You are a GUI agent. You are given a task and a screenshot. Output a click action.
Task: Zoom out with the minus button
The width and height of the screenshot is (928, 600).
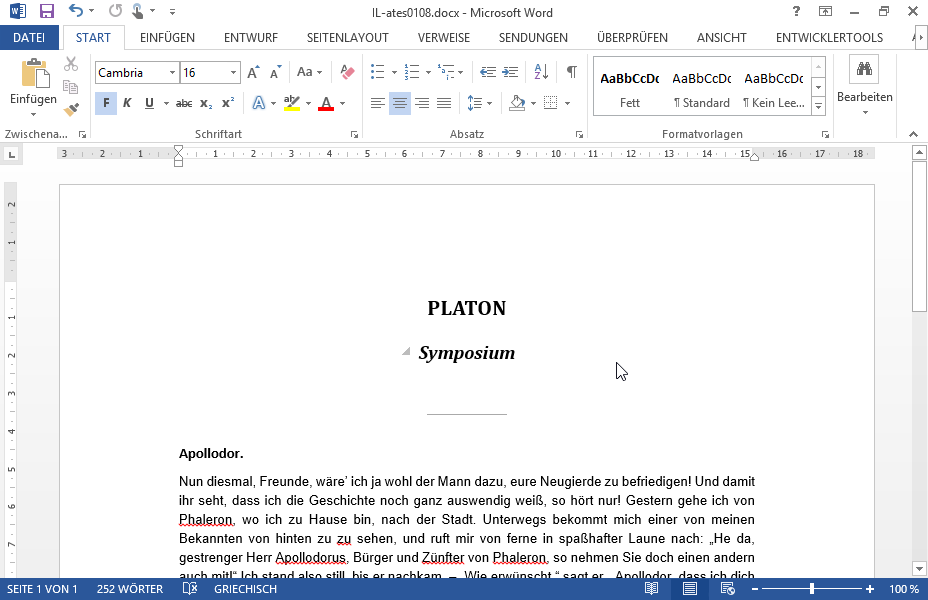pyautogui.click(x=755, y=589)
